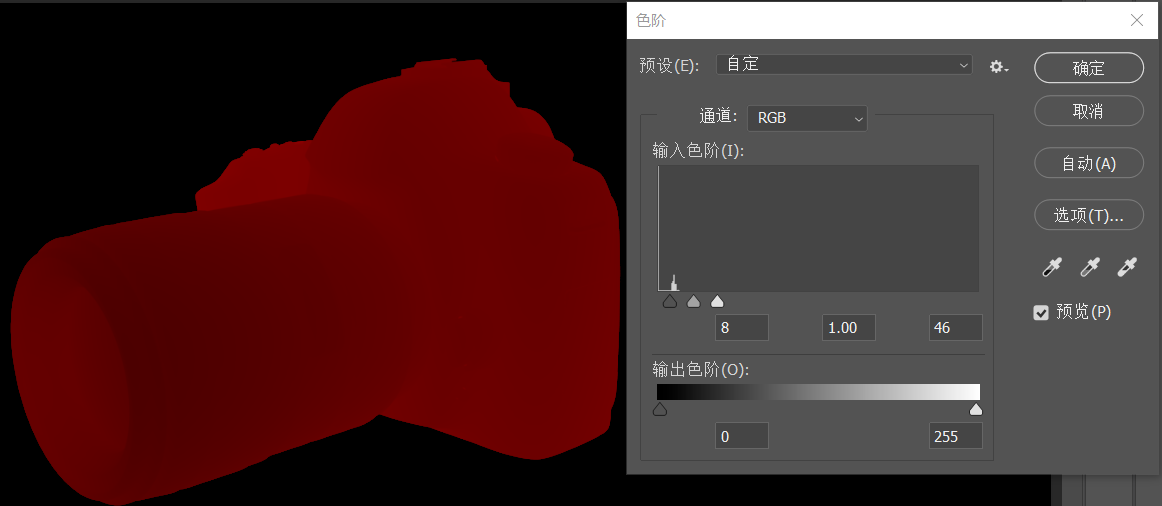Expand the 预设 dropdown showing 自定
This screenshot has width=1162, height=506.
844,65
